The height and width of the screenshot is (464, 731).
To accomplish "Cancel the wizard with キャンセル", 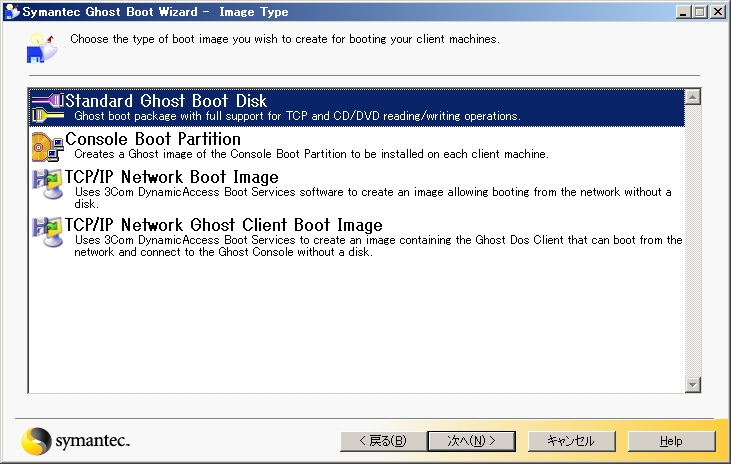I will (x=571, y=441).
